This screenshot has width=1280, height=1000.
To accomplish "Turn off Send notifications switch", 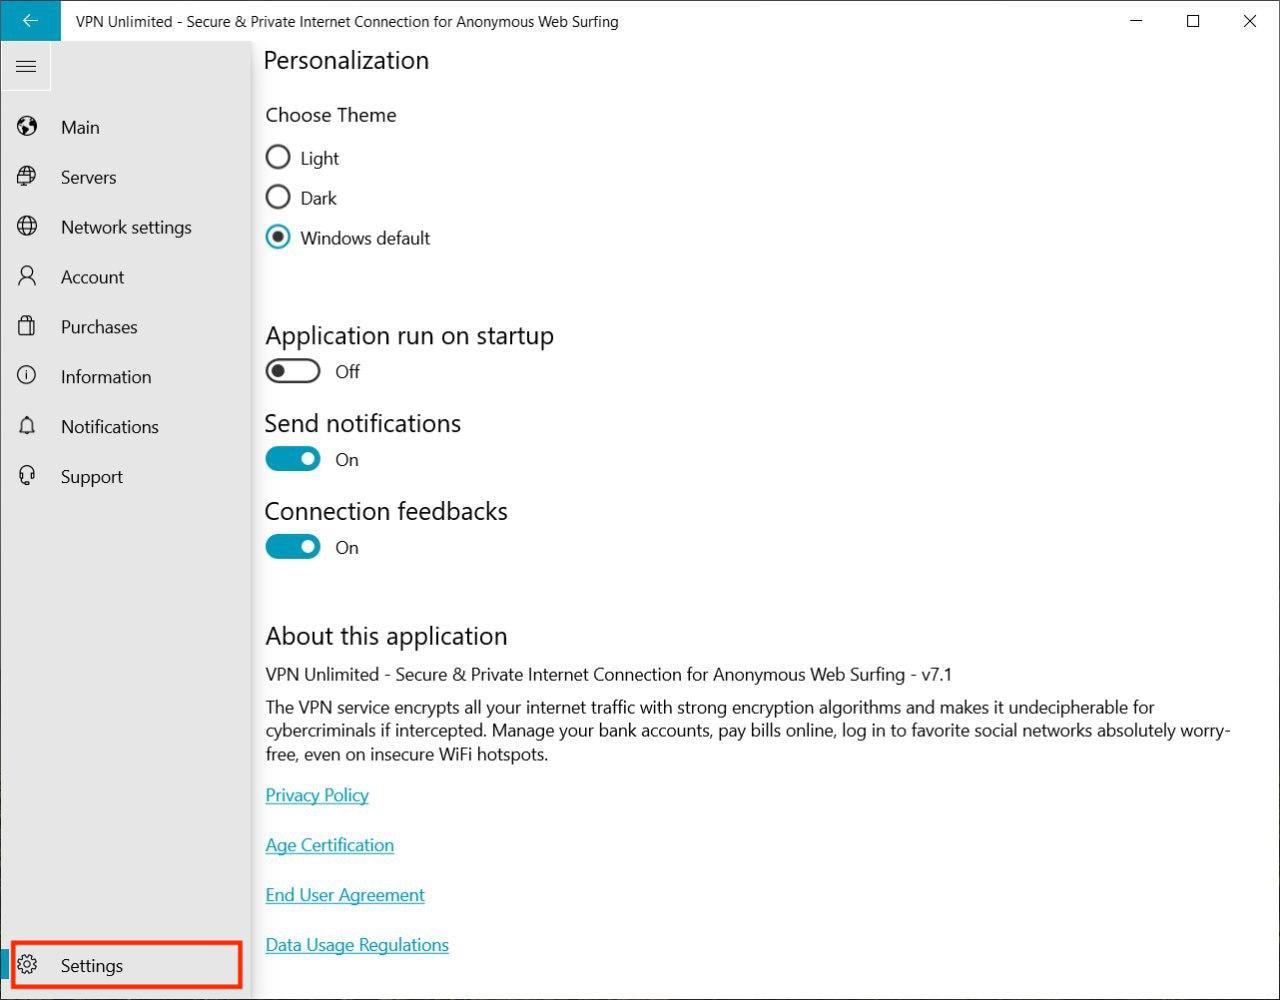I will click(x=293, y=459).
